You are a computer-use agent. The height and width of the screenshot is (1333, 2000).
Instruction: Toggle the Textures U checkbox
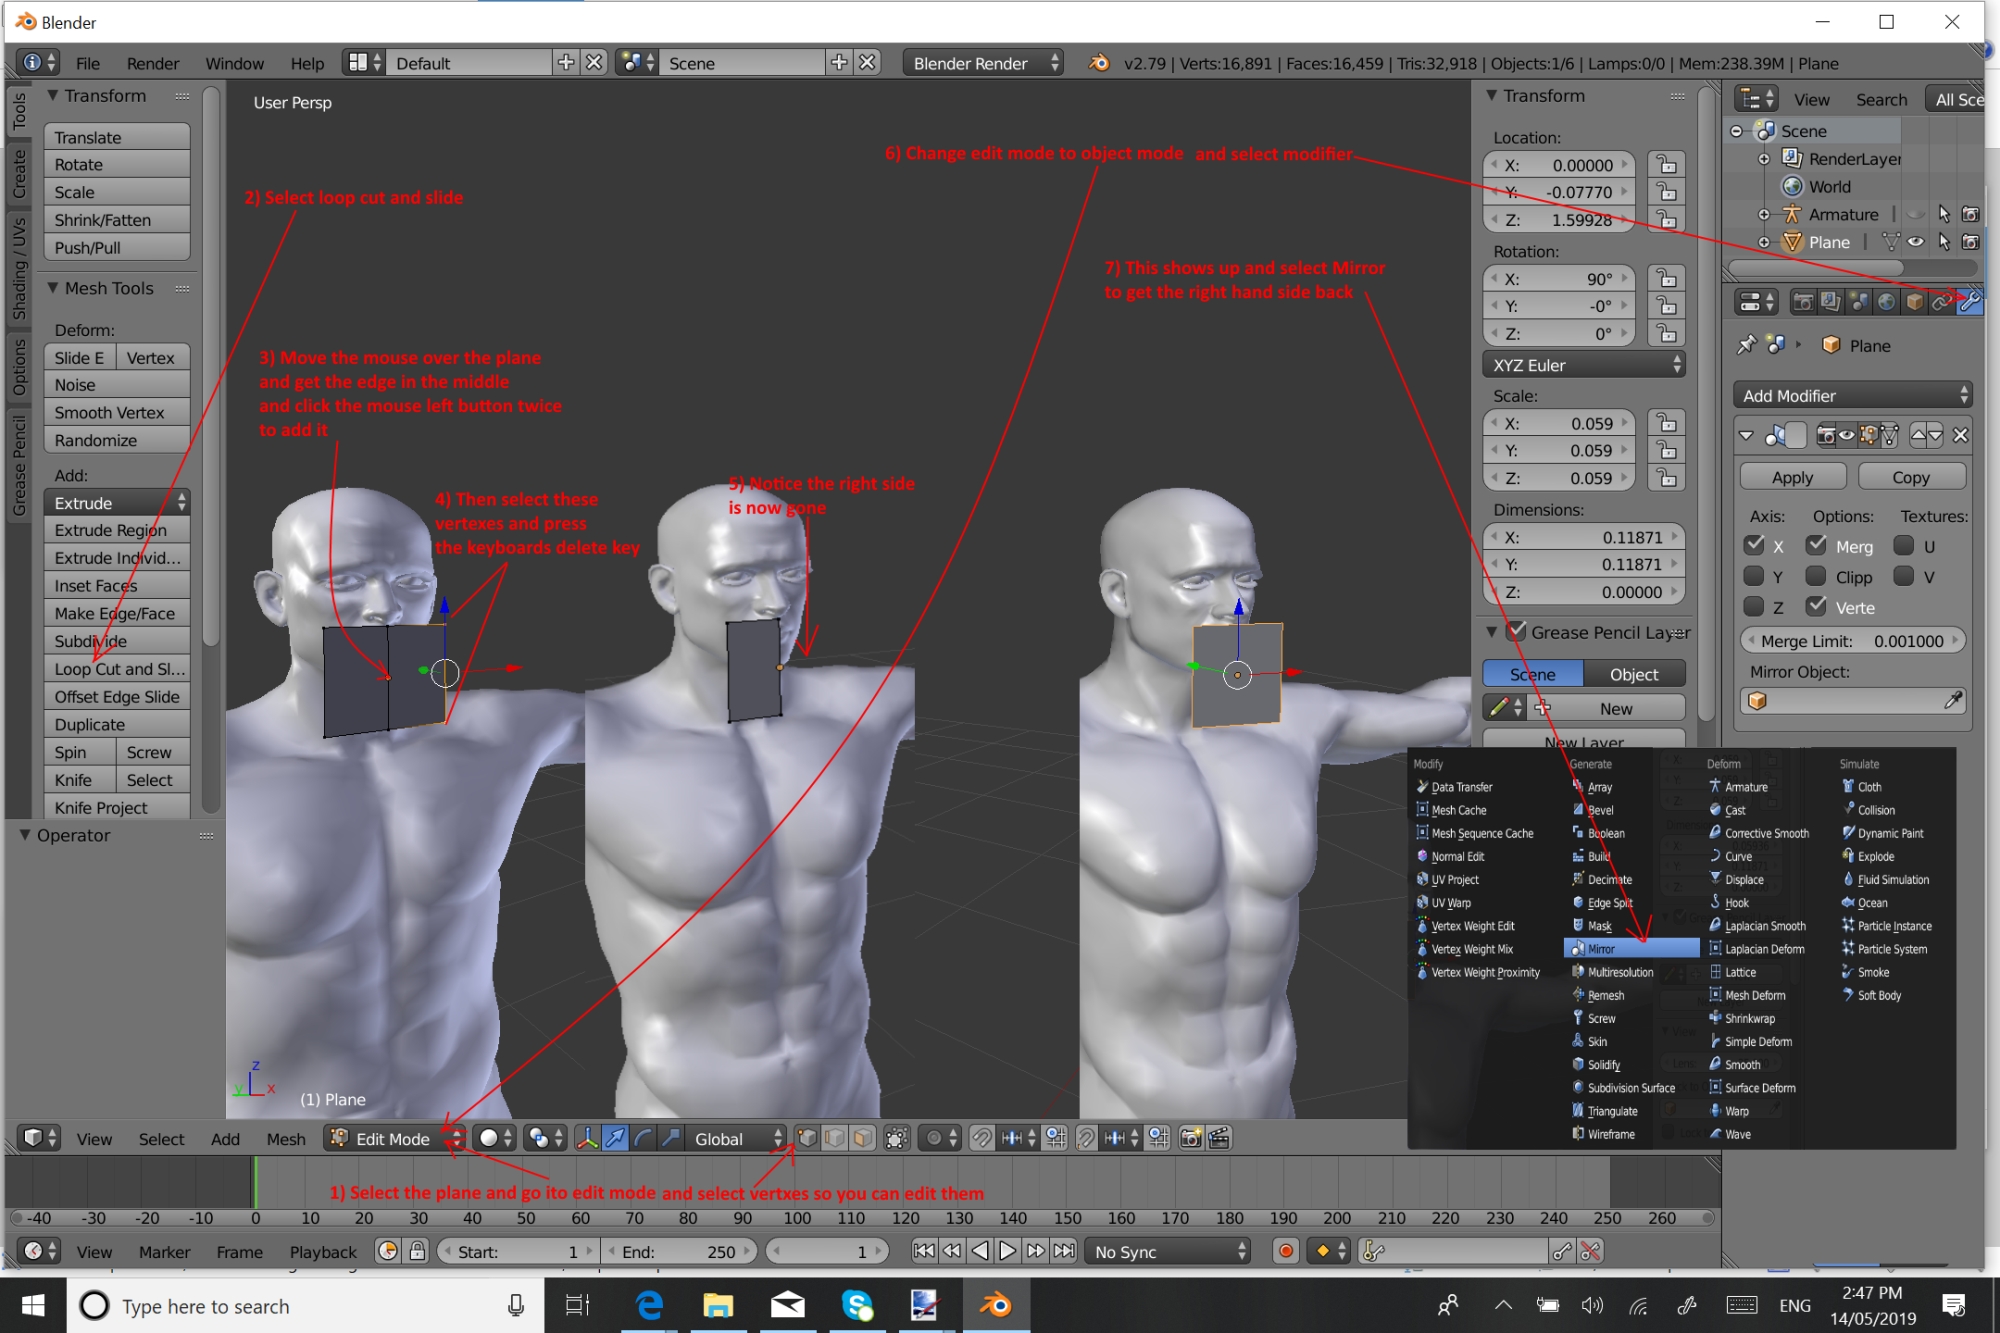[1904, 546]
